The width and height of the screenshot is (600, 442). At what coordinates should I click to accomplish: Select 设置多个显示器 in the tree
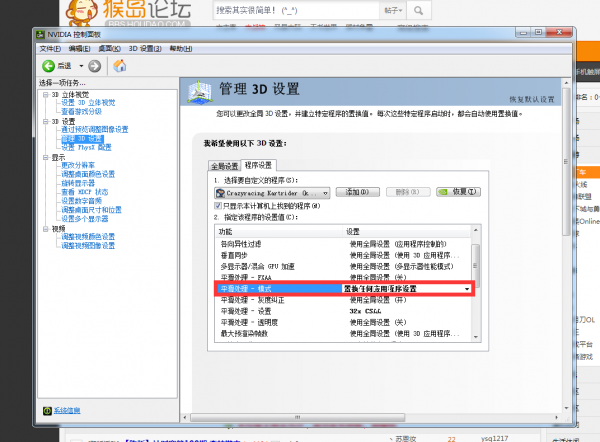(x=85, y=219)
